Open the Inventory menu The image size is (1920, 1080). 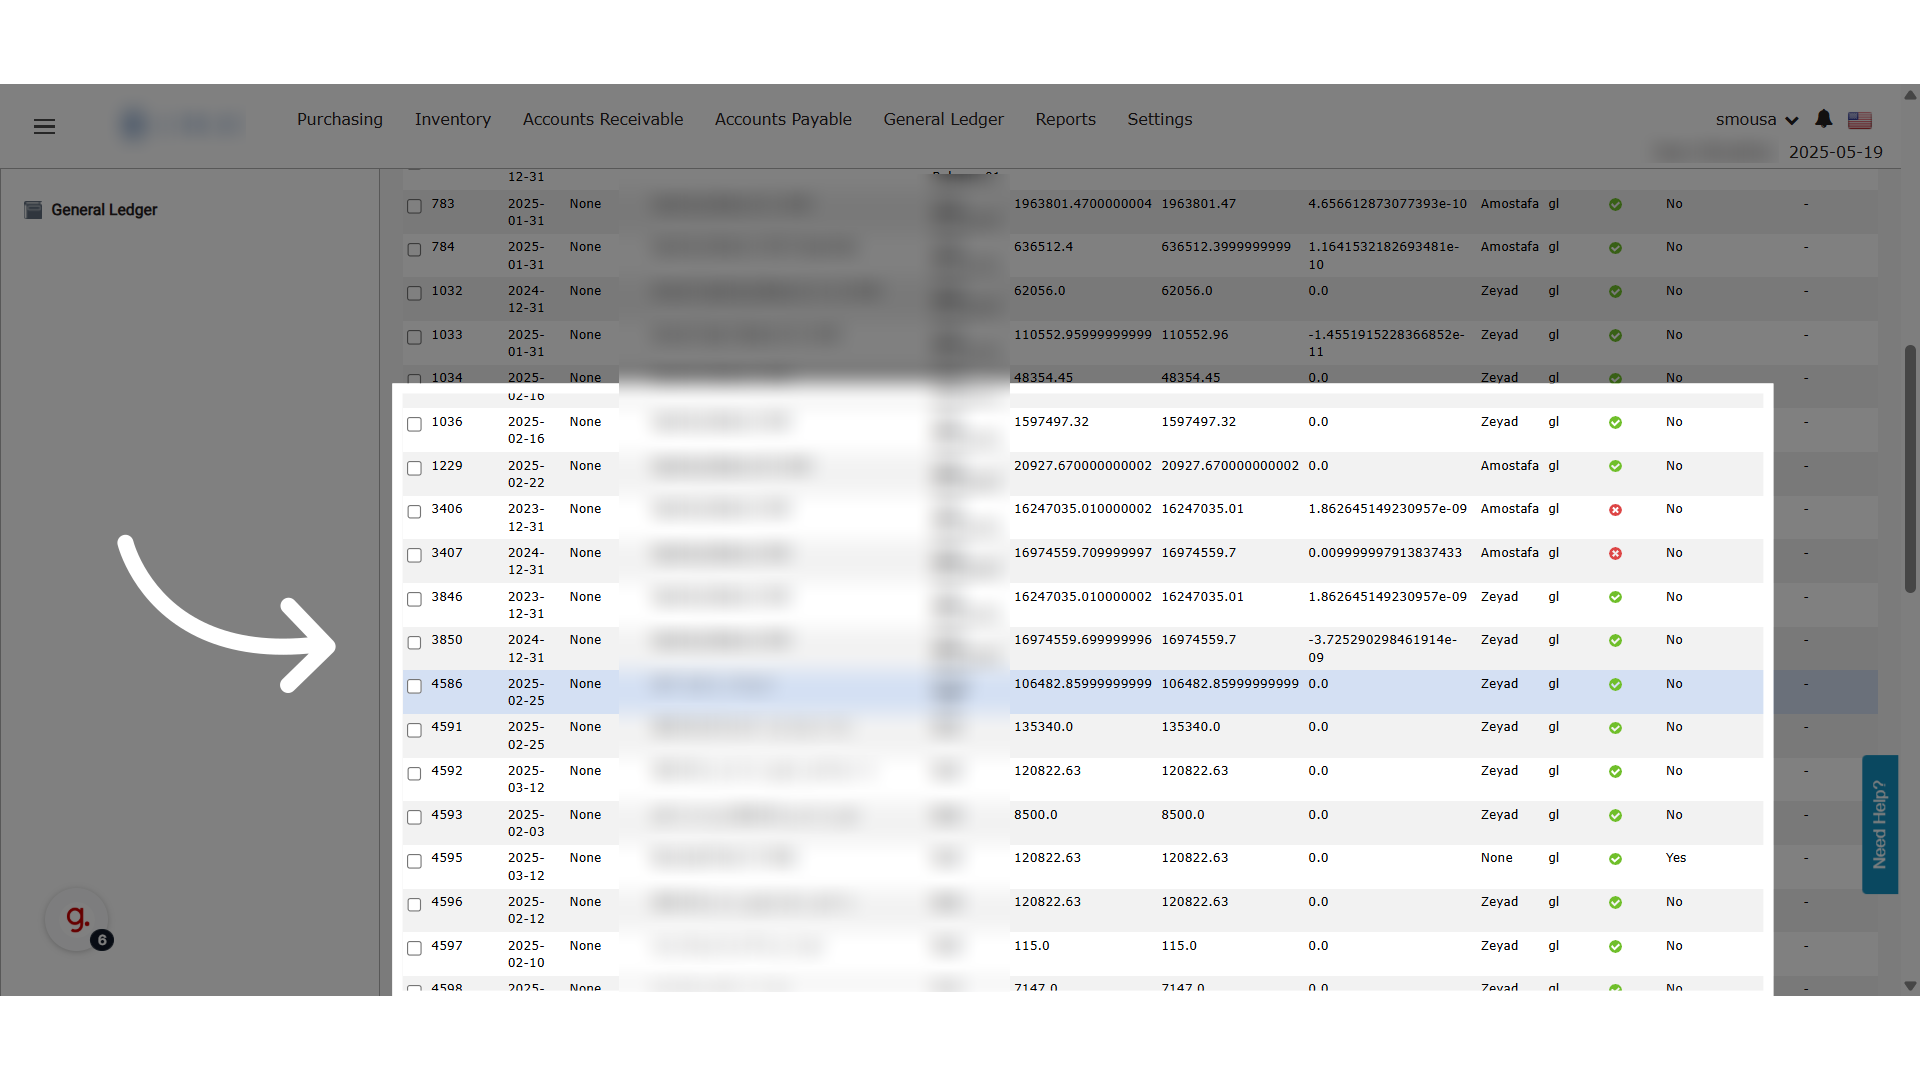coord(453,119)
